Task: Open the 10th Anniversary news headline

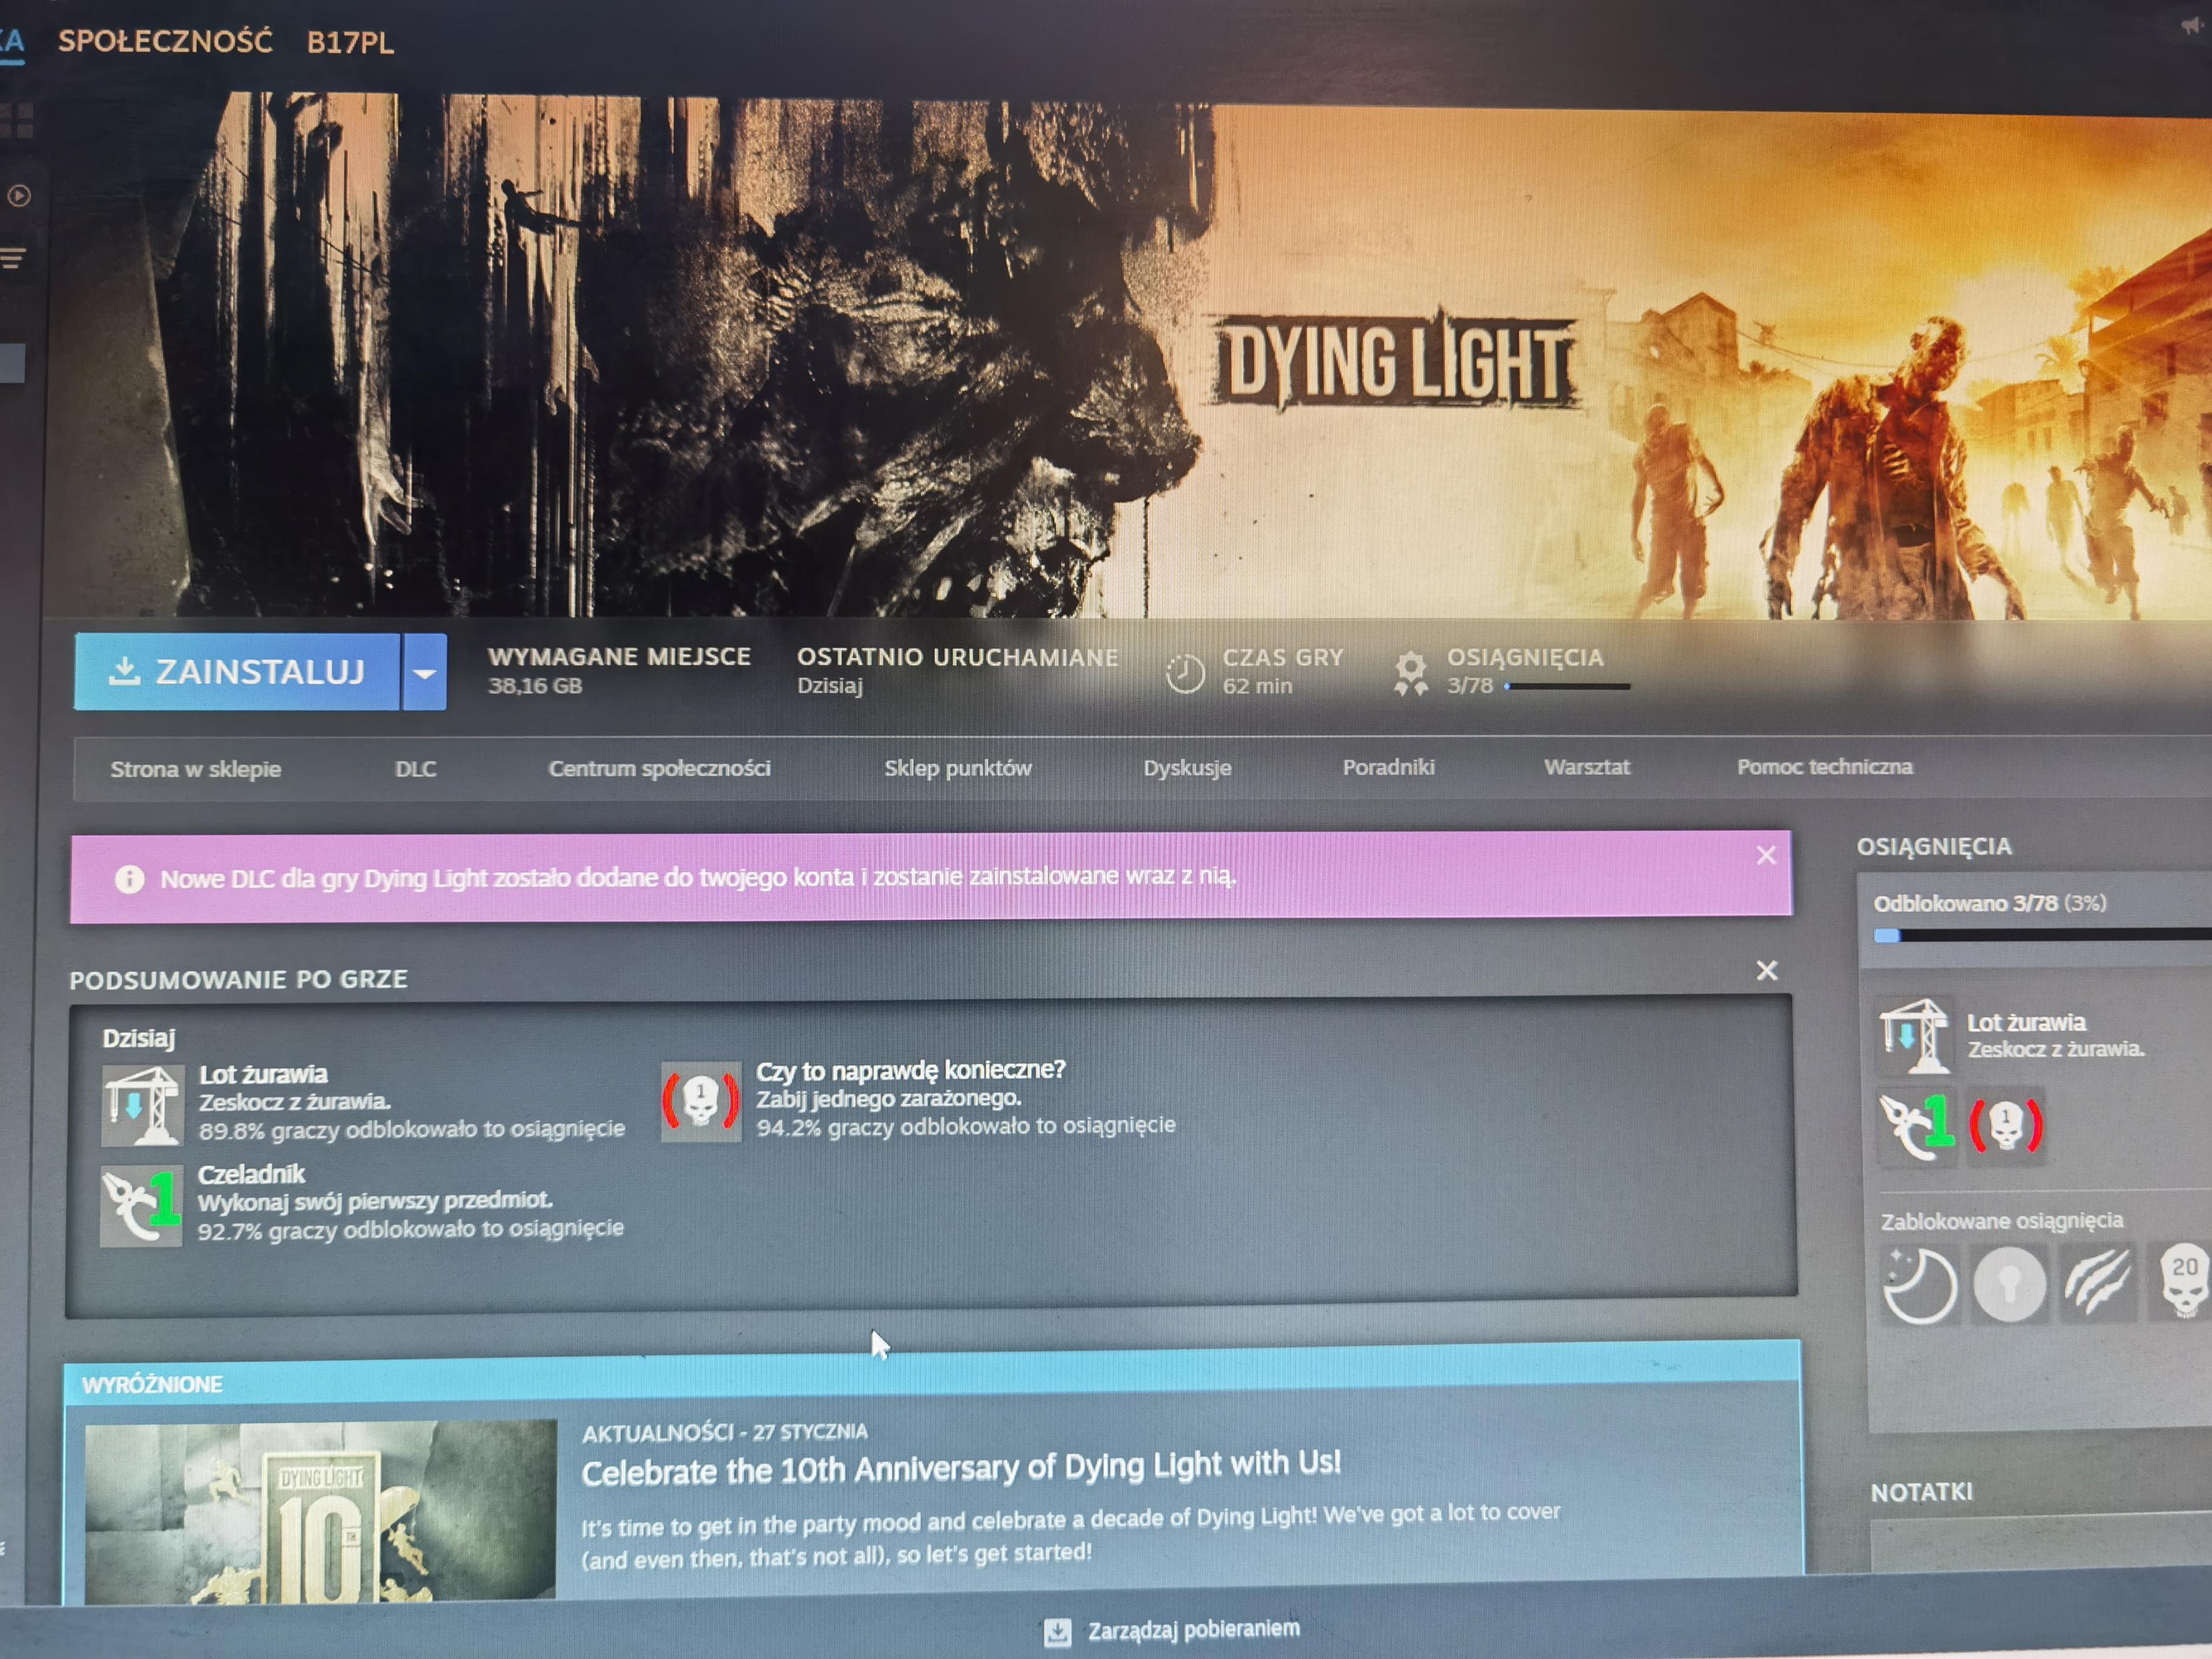Action: pos(961,1468)
